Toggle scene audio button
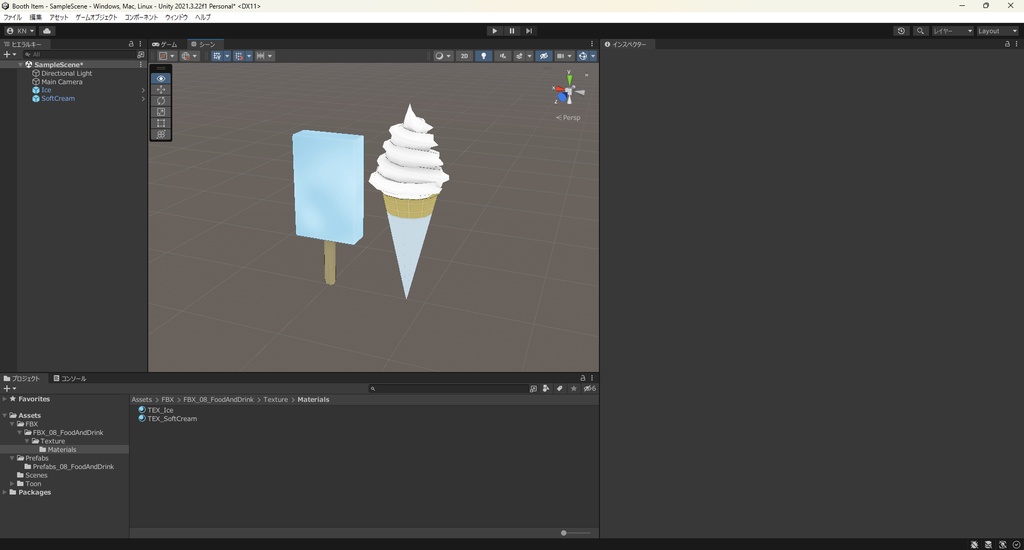This screenshot has height=550, width=1024. pos(502,56)
